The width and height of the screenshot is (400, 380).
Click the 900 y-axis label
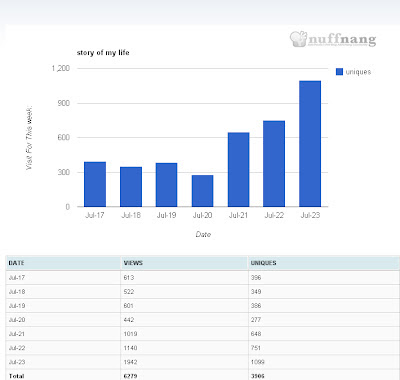pyautogui.click(x=63, y=103)
